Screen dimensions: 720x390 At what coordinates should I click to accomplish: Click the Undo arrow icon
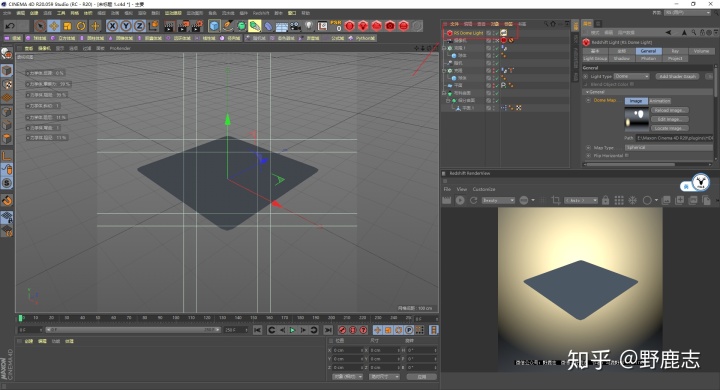click(x=10, y=26)
